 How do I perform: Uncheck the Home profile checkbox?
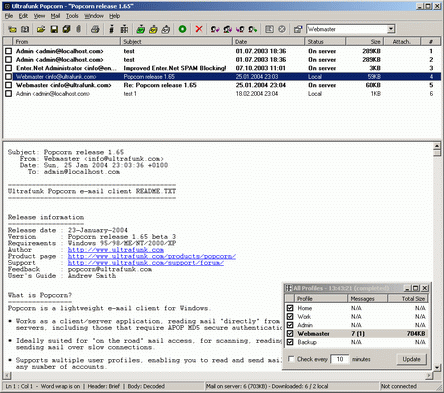(x=290, y=308)
